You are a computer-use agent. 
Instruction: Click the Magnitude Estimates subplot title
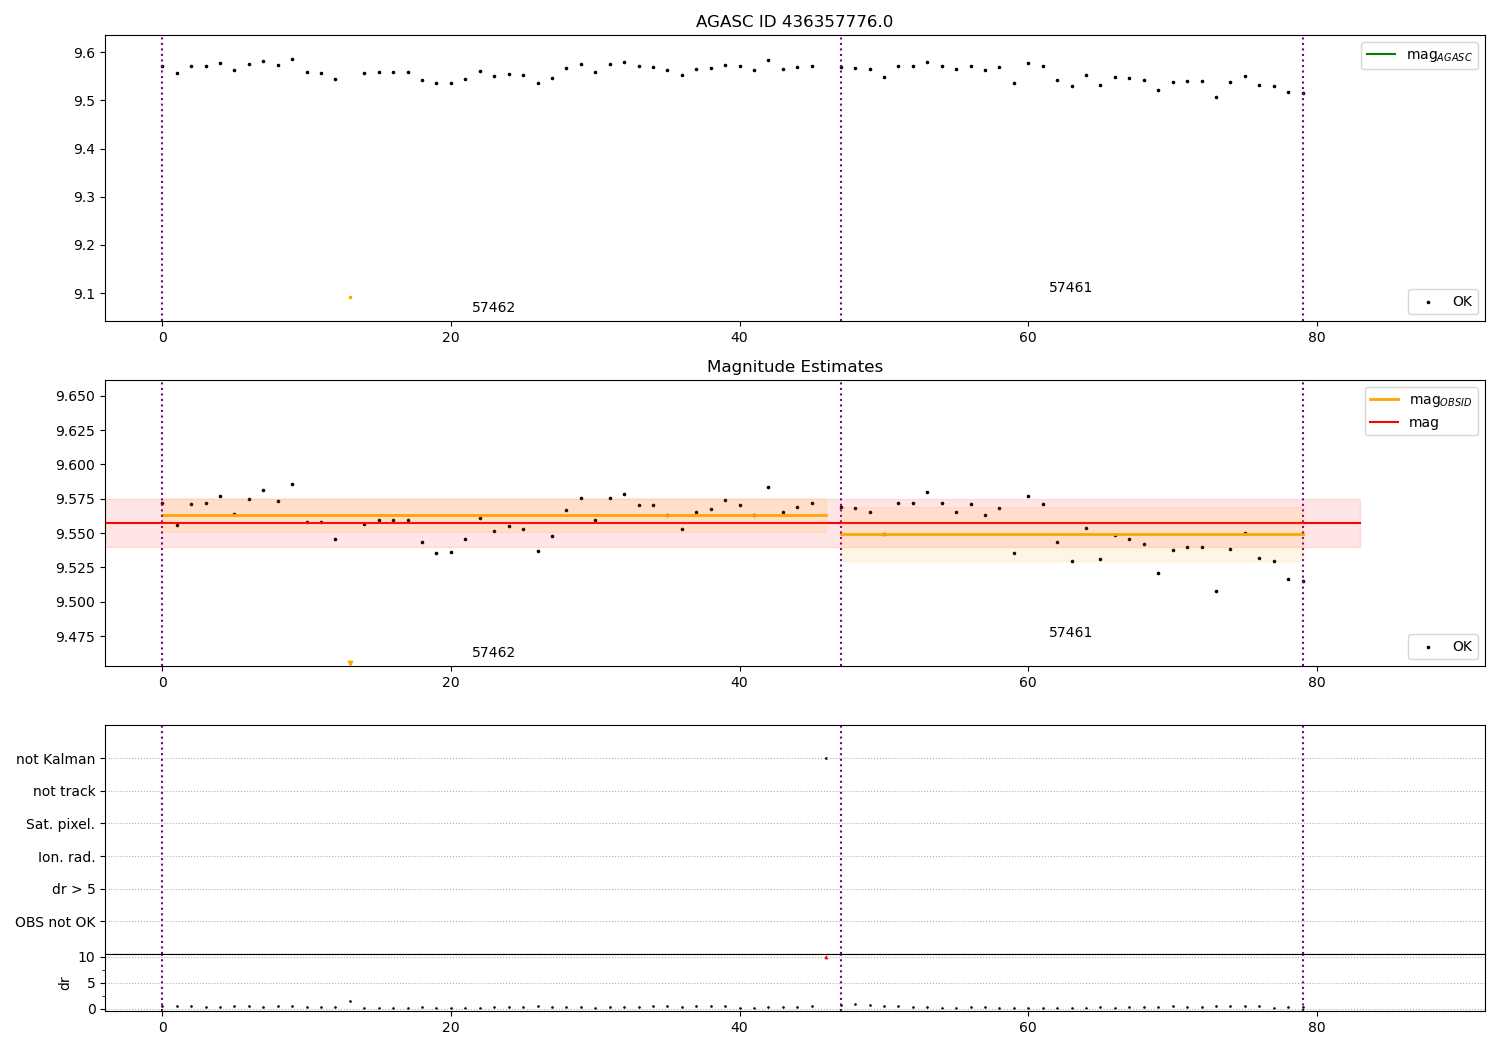coord(794,367)
